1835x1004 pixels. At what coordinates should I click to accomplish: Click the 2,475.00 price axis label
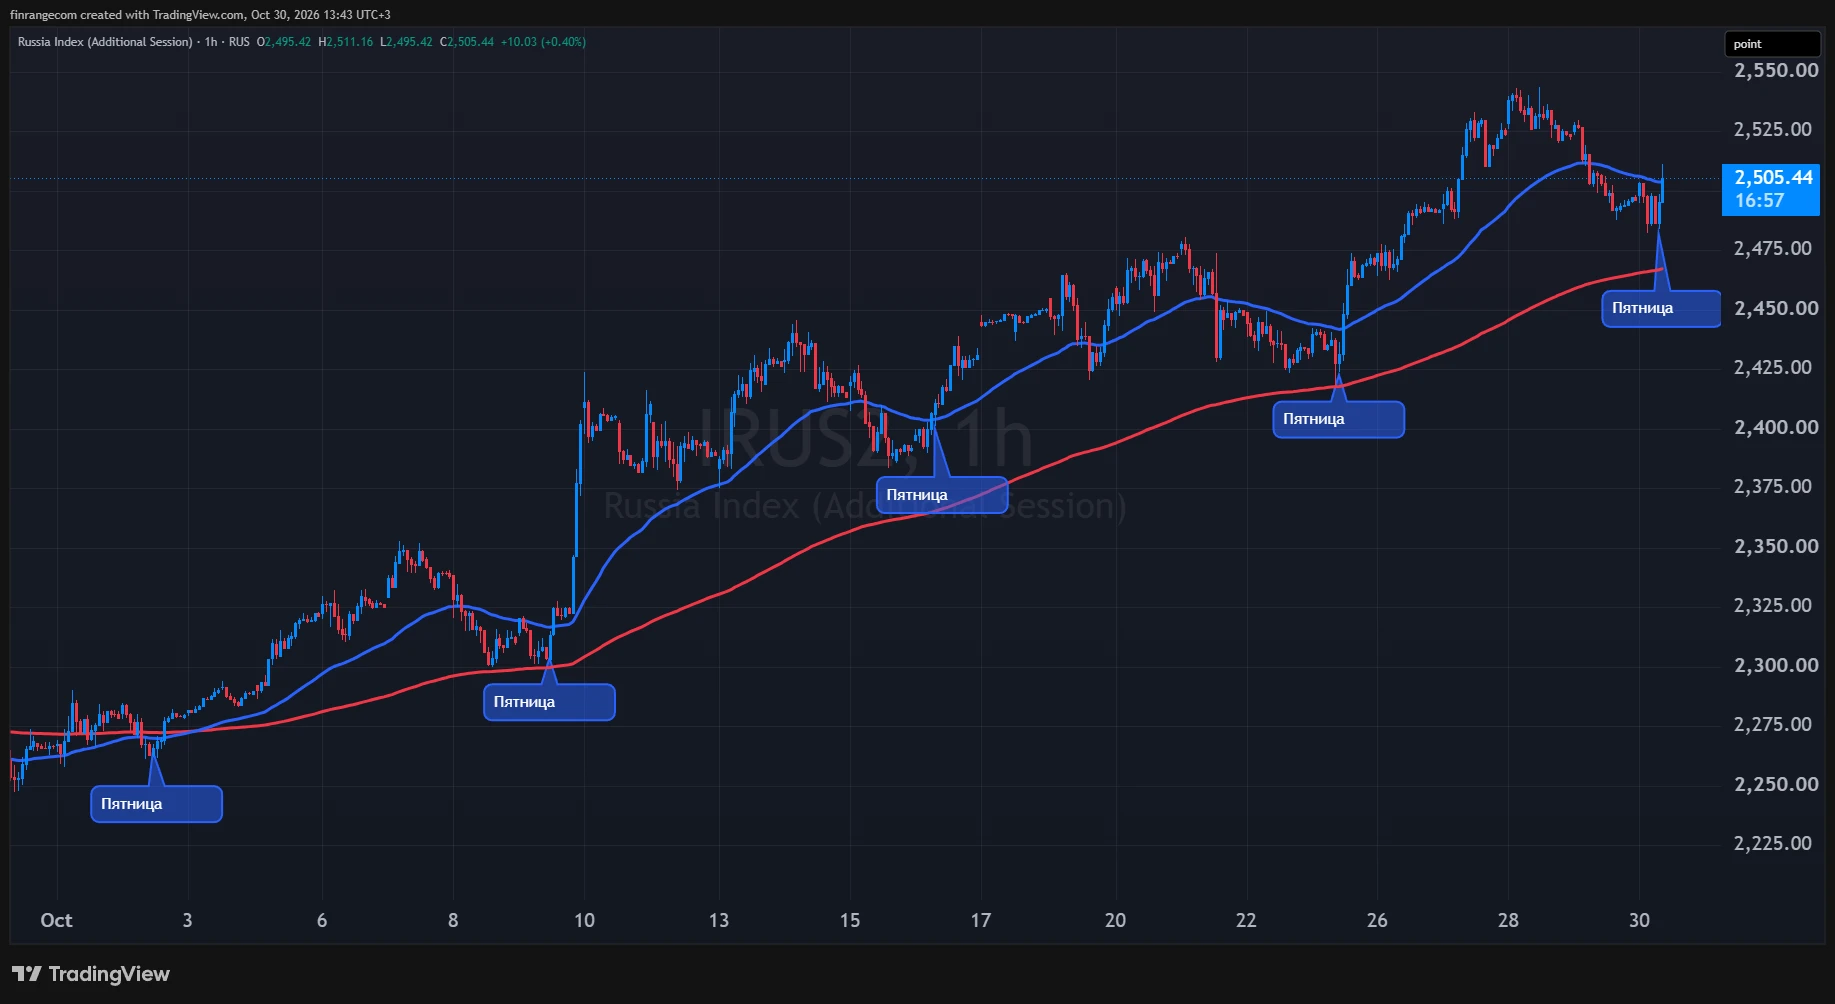(x=1773, y=248)
